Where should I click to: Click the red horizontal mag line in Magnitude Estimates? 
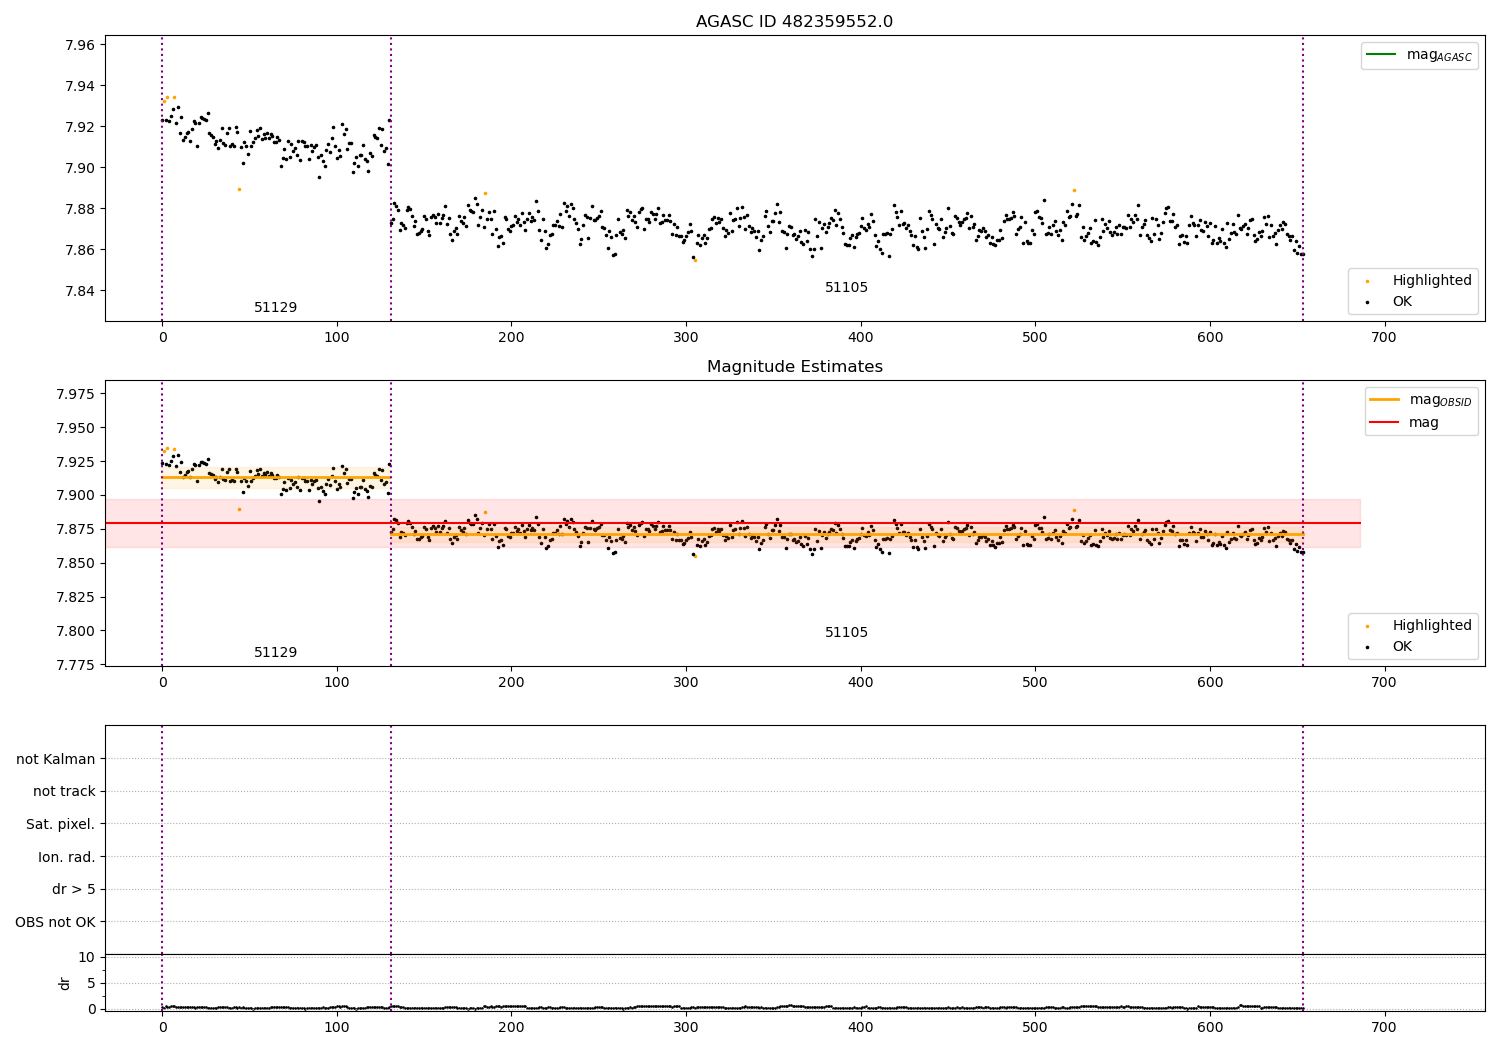click(x=733, y=523)
